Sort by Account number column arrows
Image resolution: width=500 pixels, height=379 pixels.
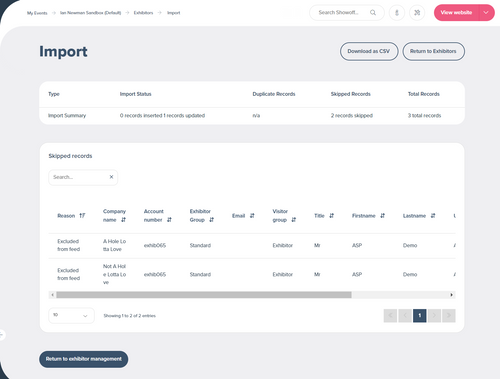(x=169, y=220)
